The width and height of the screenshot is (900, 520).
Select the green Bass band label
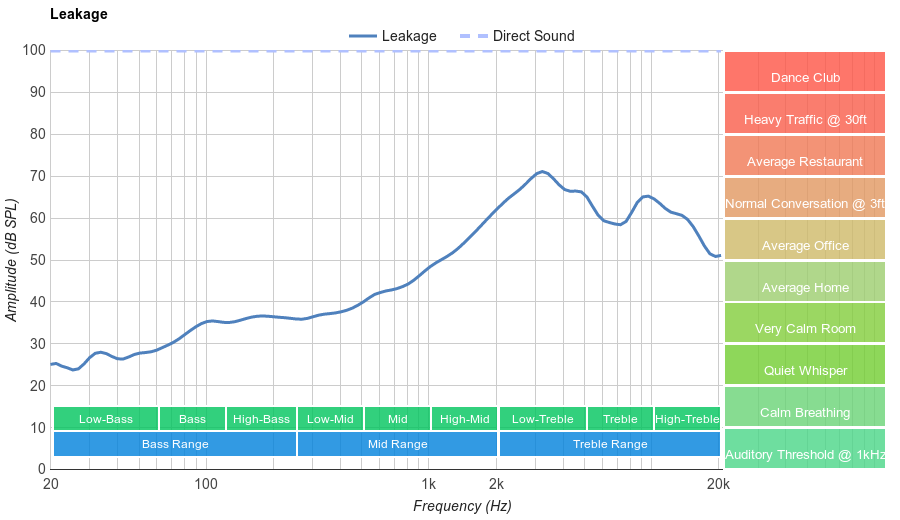pyautogui.click(x=192, y=419)
